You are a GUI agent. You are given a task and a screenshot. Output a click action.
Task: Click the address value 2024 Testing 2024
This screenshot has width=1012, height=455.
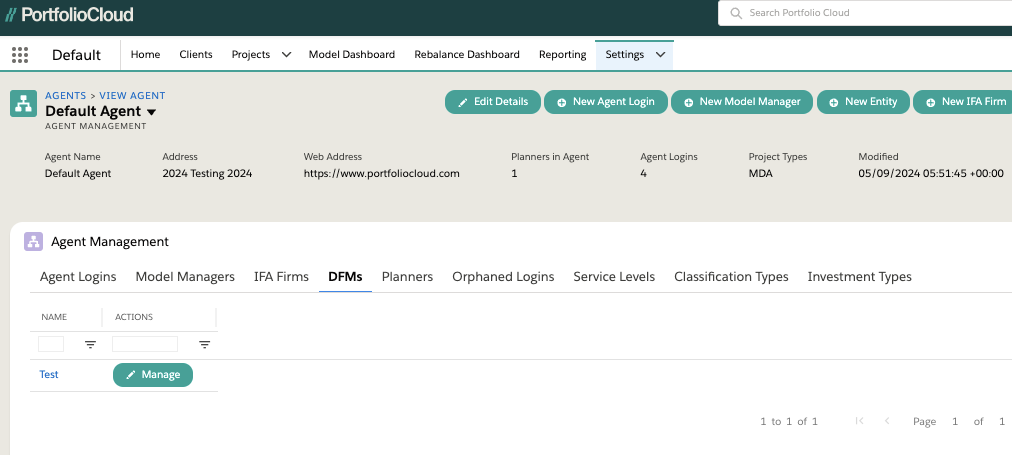(x=207, y=174)
